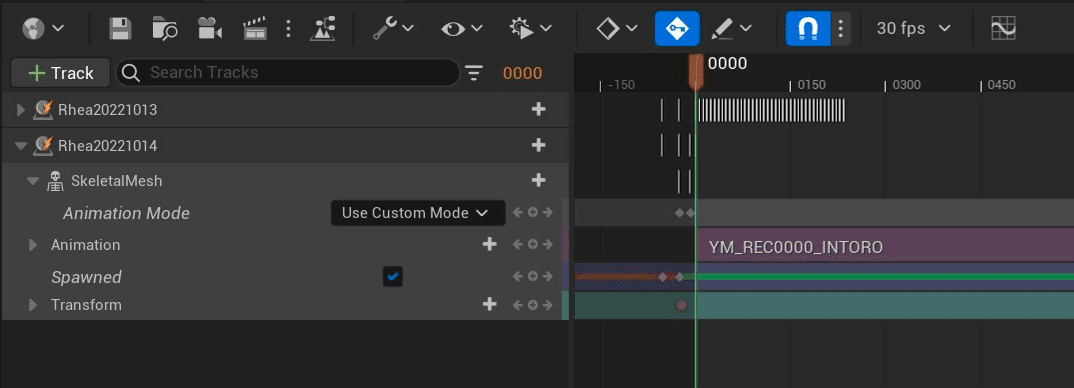The image size is (1074, 388).
Task: Expand the Transform track
Action: (x=32, y=305)
